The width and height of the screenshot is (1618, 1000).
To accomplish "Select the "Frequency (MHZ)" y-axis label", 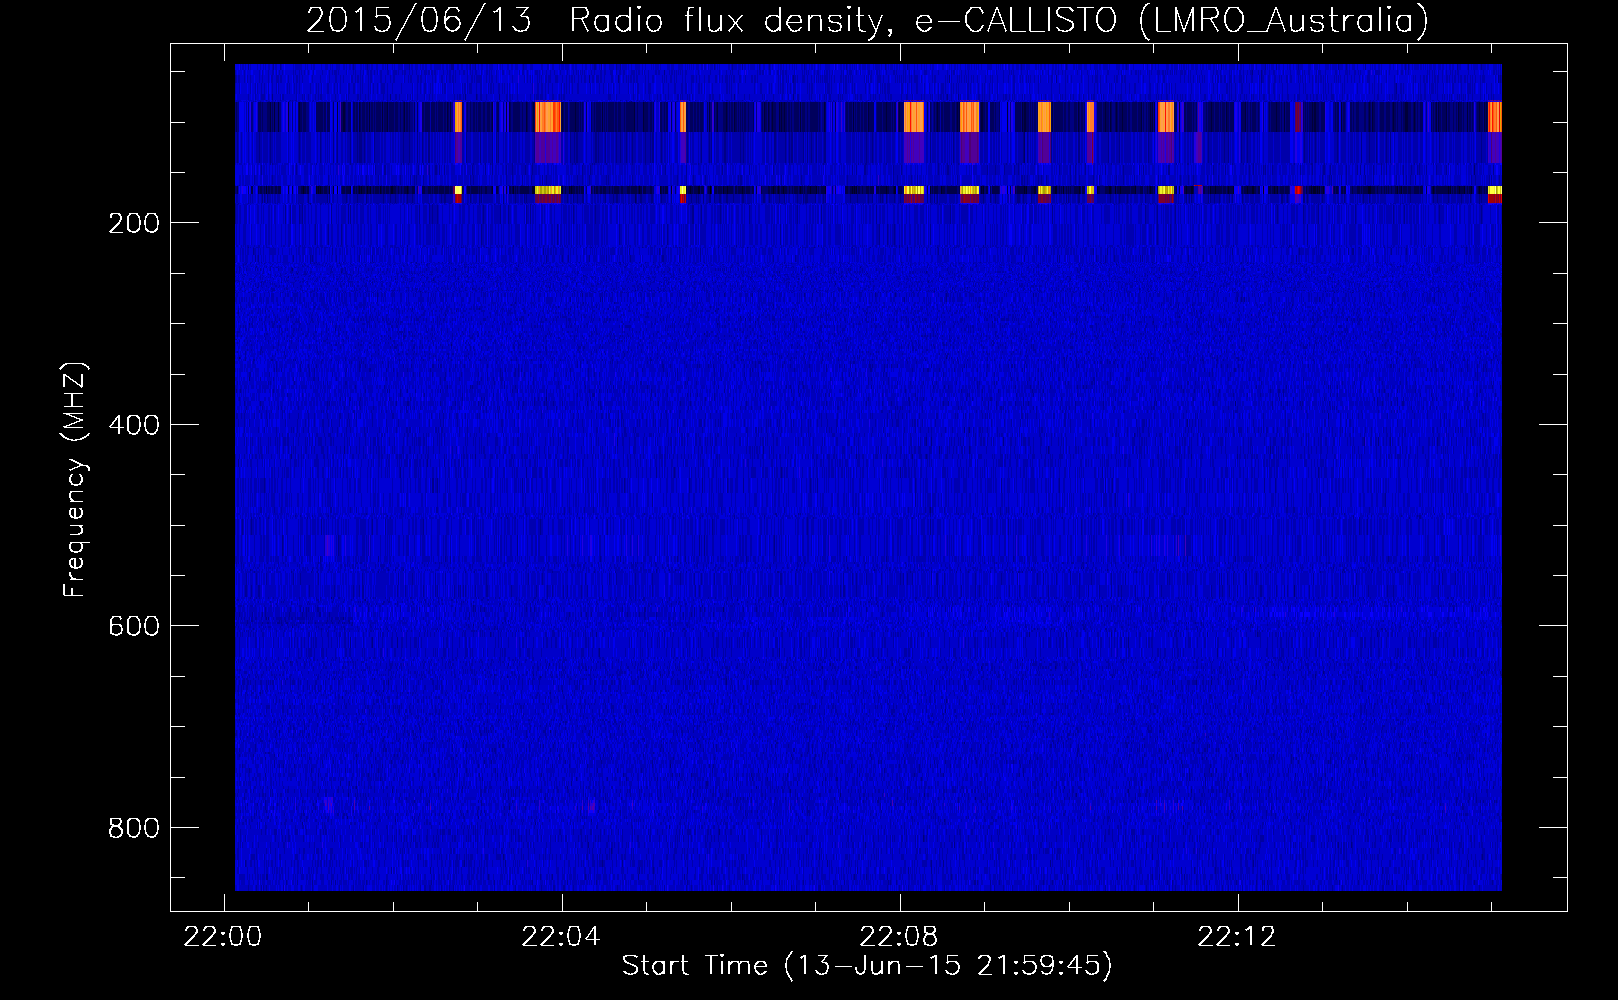I will coord(75,479).
